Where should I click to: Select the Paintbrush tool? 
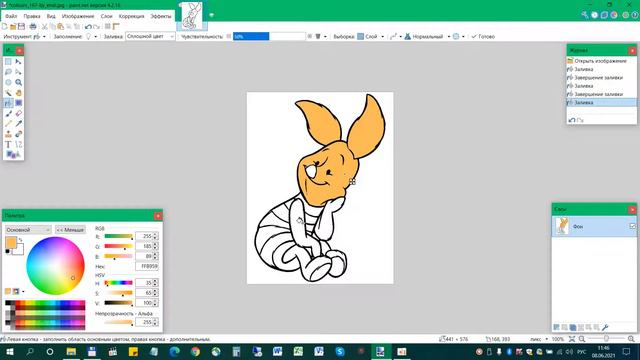click(x=8, y=113)
